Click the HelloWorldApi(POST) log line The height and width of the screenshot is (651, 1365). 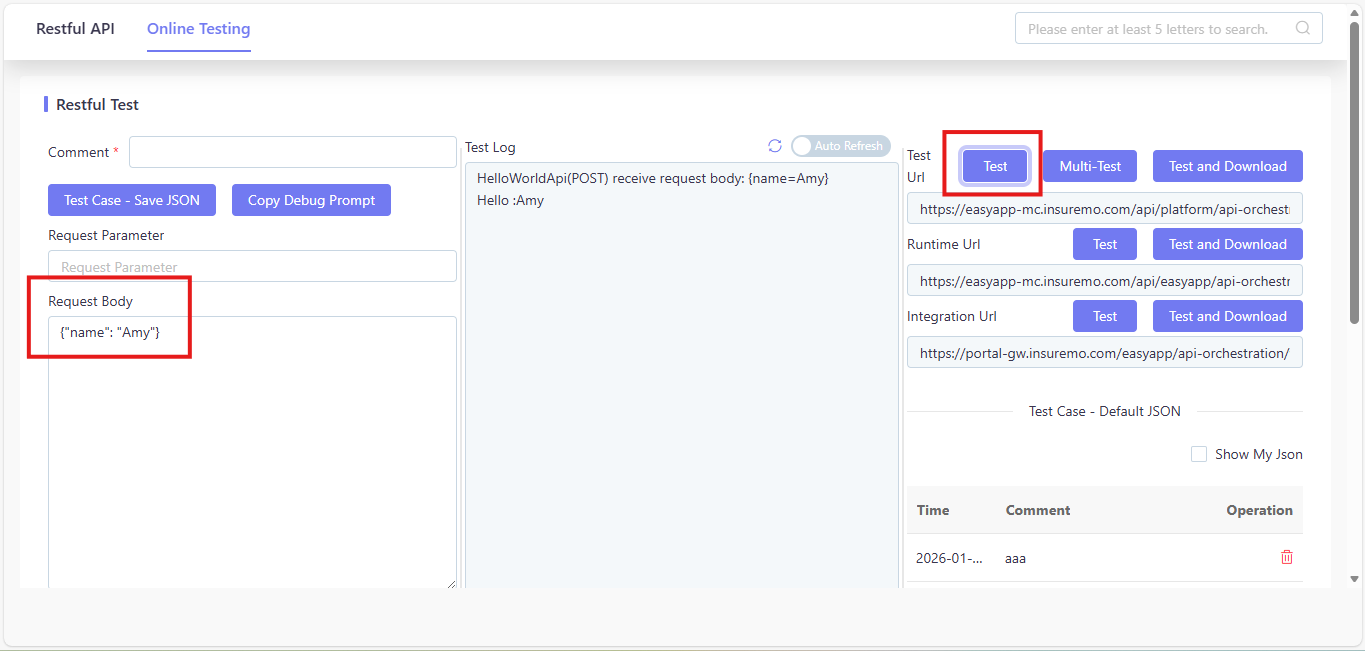653,178
